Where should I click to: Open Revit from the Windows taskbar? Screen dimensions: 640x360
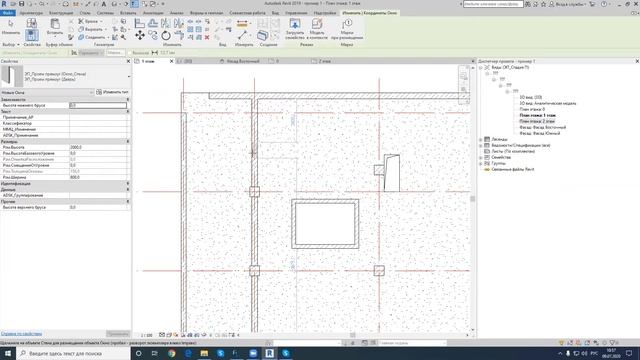269,353
